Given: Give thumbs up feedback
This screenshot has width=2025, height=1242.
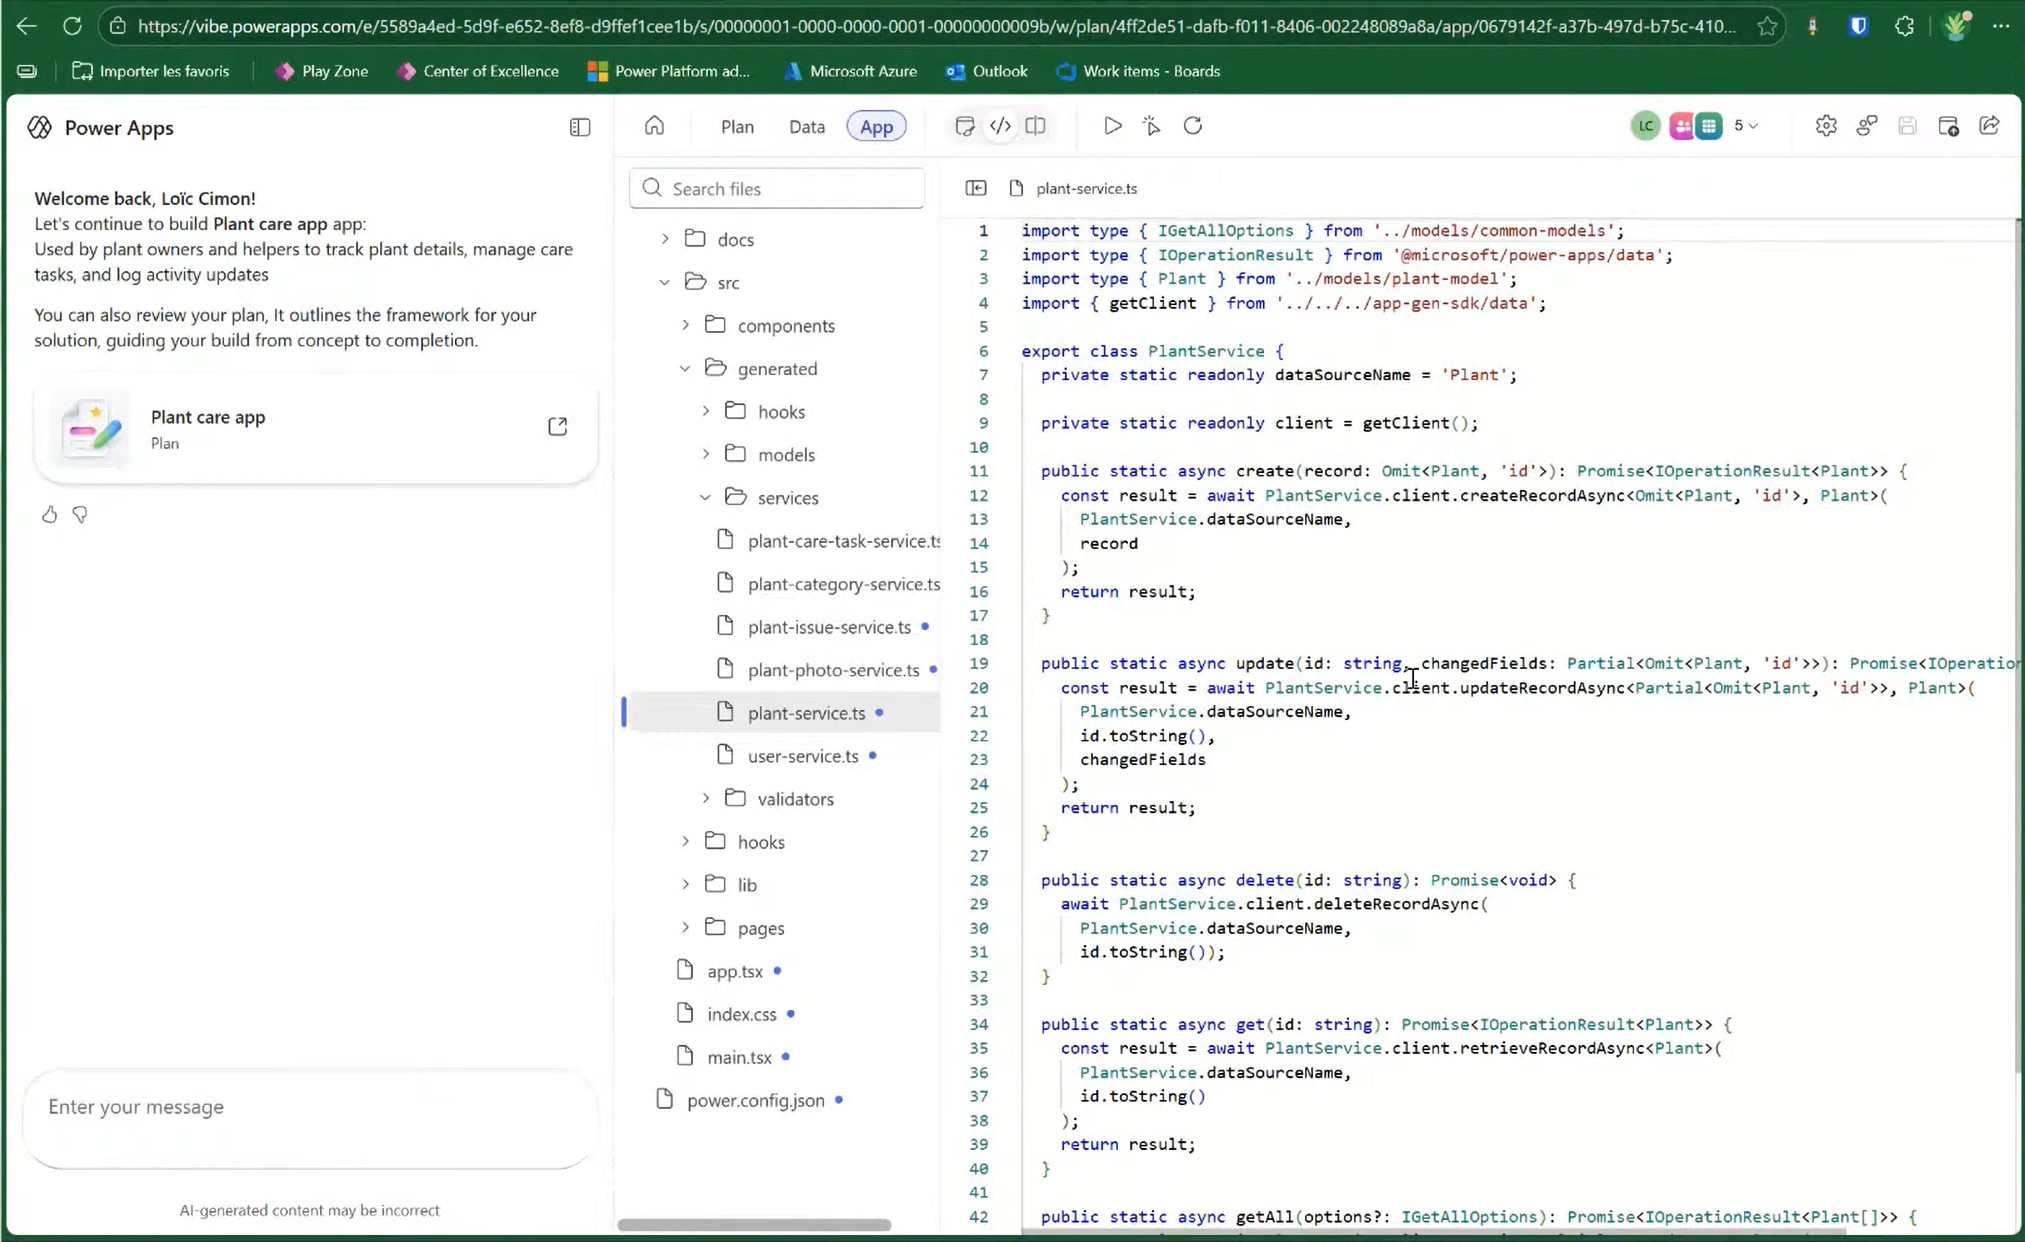Looking at the screenshot, I should point(49,515).
